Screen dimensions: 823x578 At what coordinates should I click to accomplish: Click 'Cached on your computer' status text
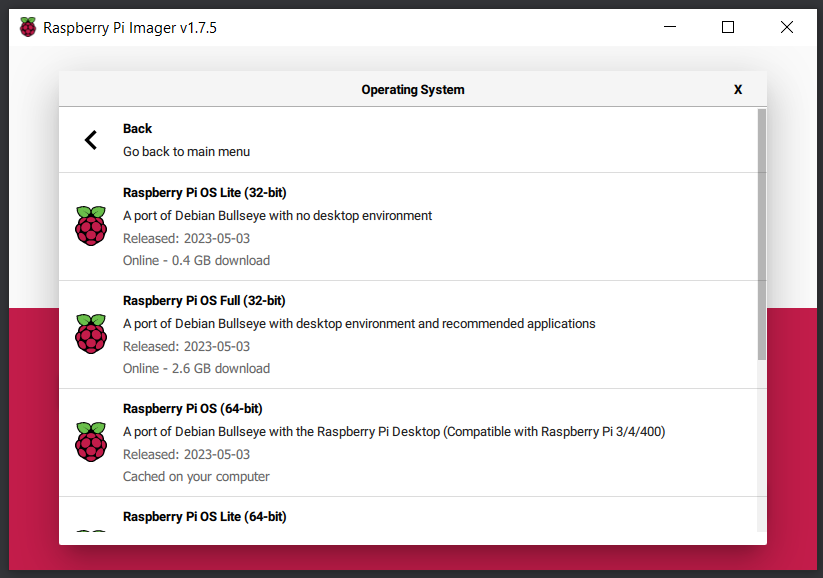pyautogui.click(x=196, y=477)
